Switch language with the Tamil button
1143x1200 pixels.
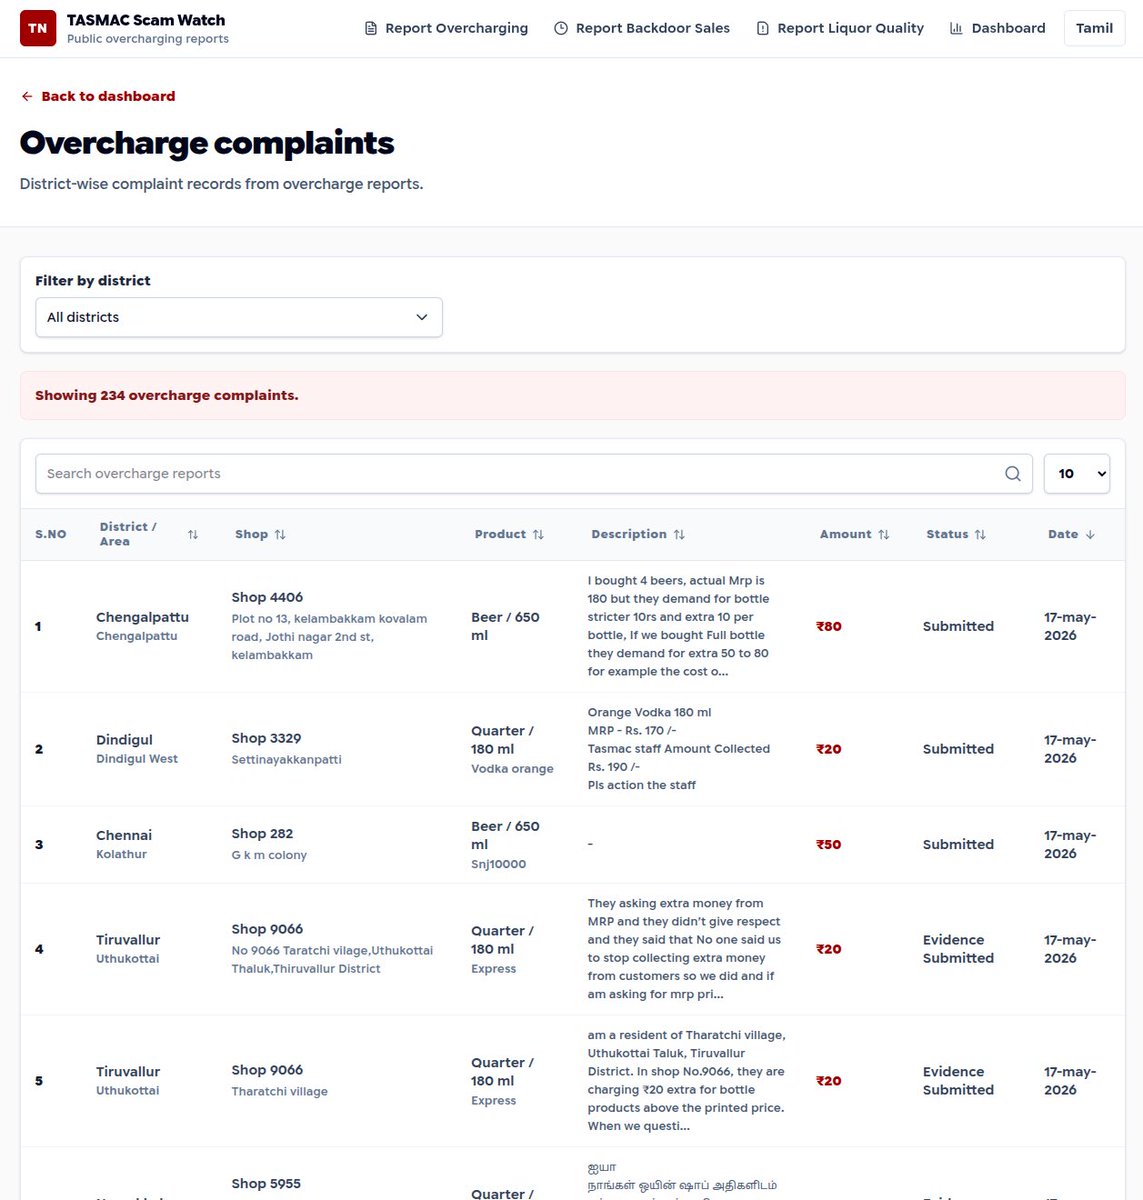click(x=1094, y=28)
